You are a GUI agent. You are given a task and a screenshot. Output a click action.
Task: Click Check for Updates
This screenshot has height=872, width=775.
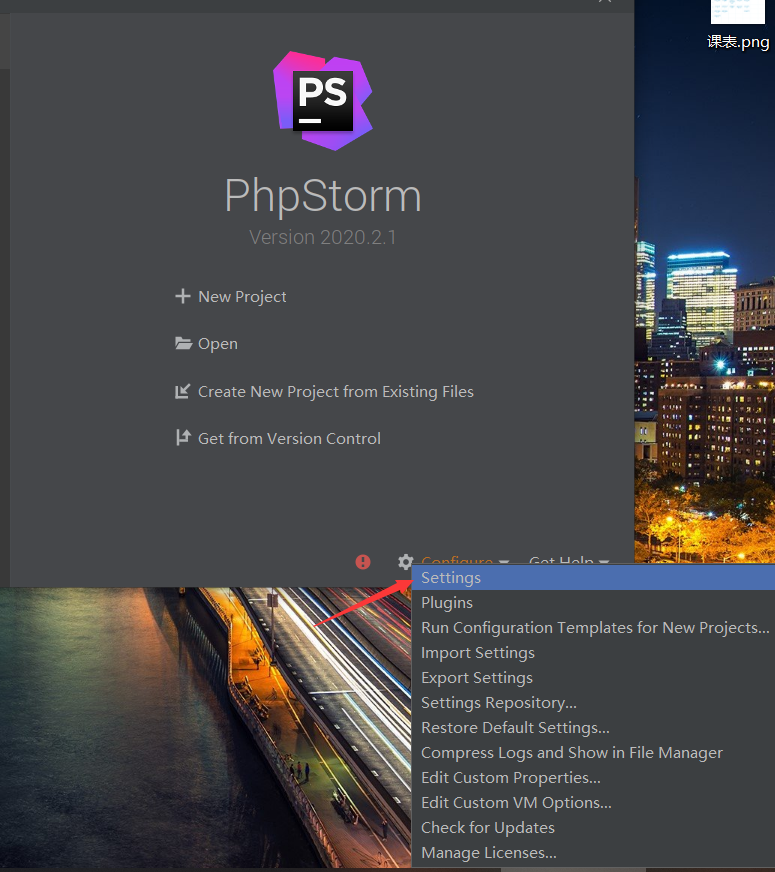593,828
